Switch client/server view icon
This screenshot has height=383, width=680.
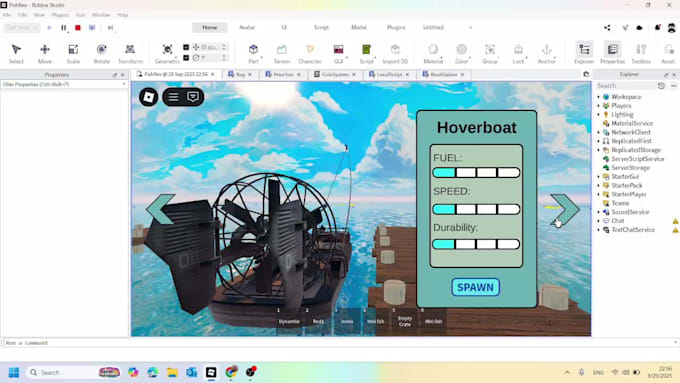pyautogui.click(x=92, y=28)
